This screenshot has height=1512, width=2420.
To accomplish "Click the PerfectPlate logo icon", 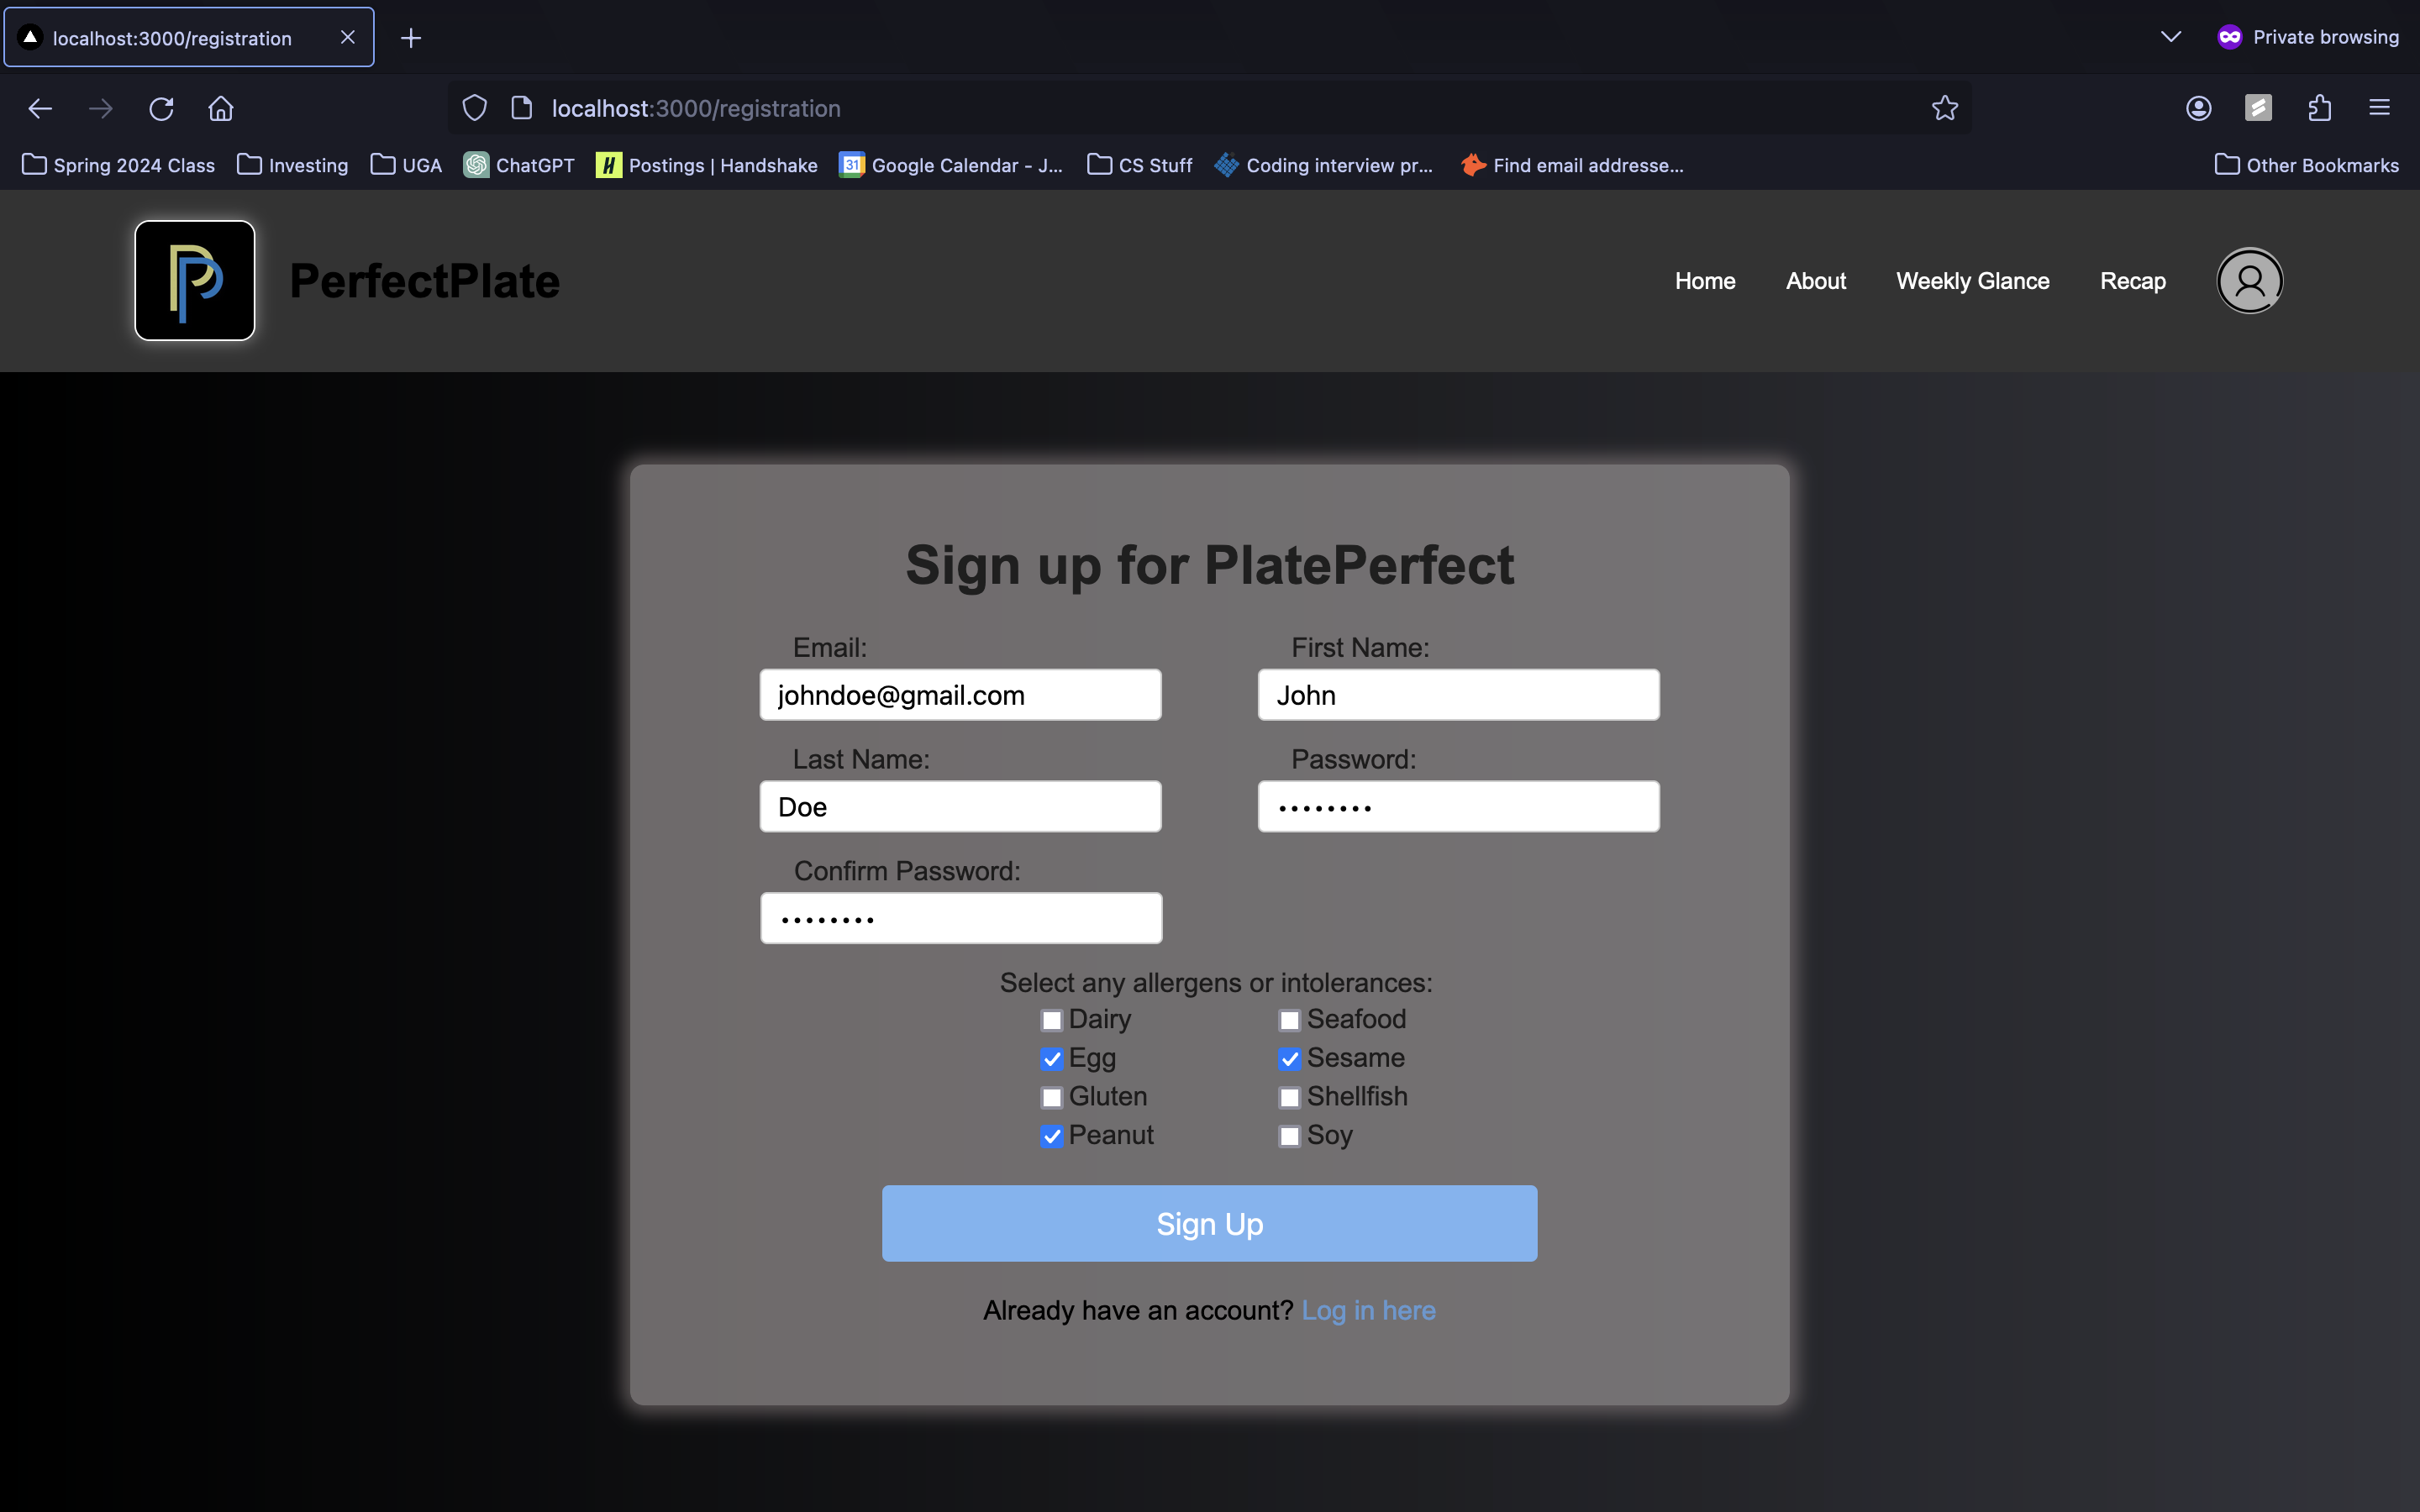I will 195,281.
